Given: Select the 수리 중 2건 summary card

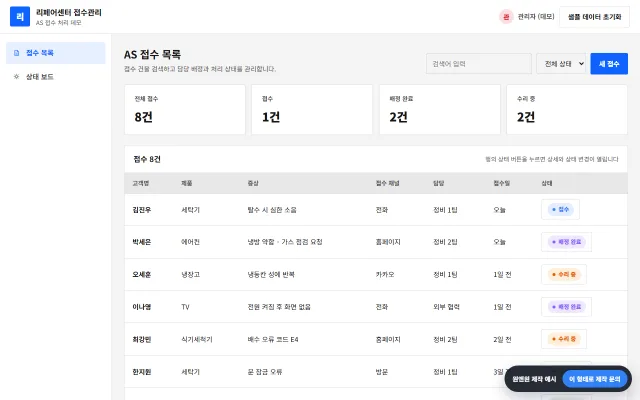Looking at the screenshot, I should pyautogui.click(x=567, y=109).
